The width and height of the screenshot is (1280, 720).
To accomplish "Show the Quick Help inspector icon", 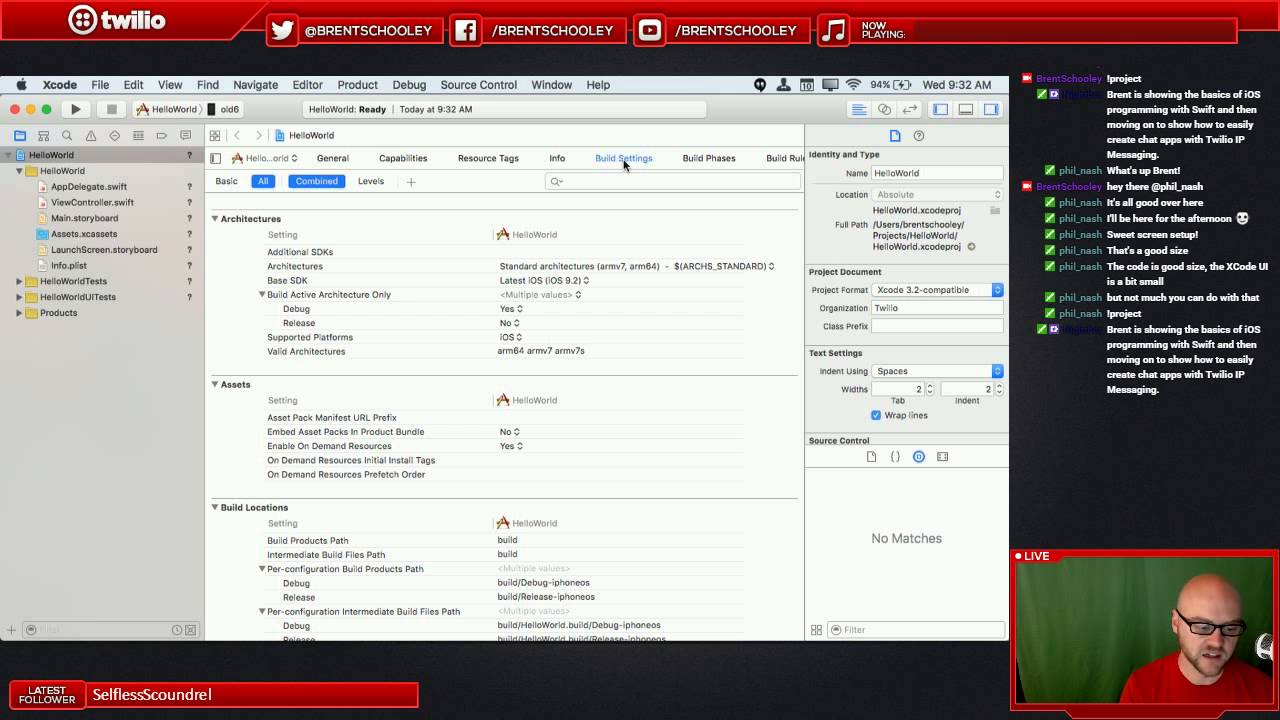I will point(919,136).
